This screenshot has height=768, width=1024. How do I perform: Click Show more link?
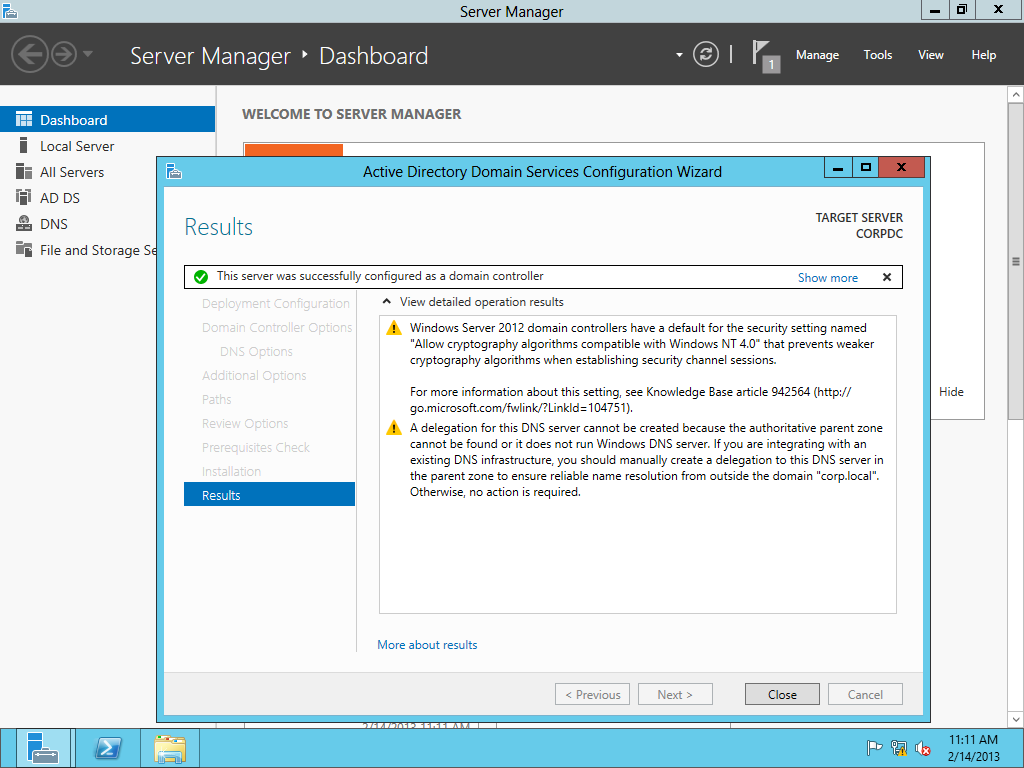pyautogui.click(x=827, y=278)
